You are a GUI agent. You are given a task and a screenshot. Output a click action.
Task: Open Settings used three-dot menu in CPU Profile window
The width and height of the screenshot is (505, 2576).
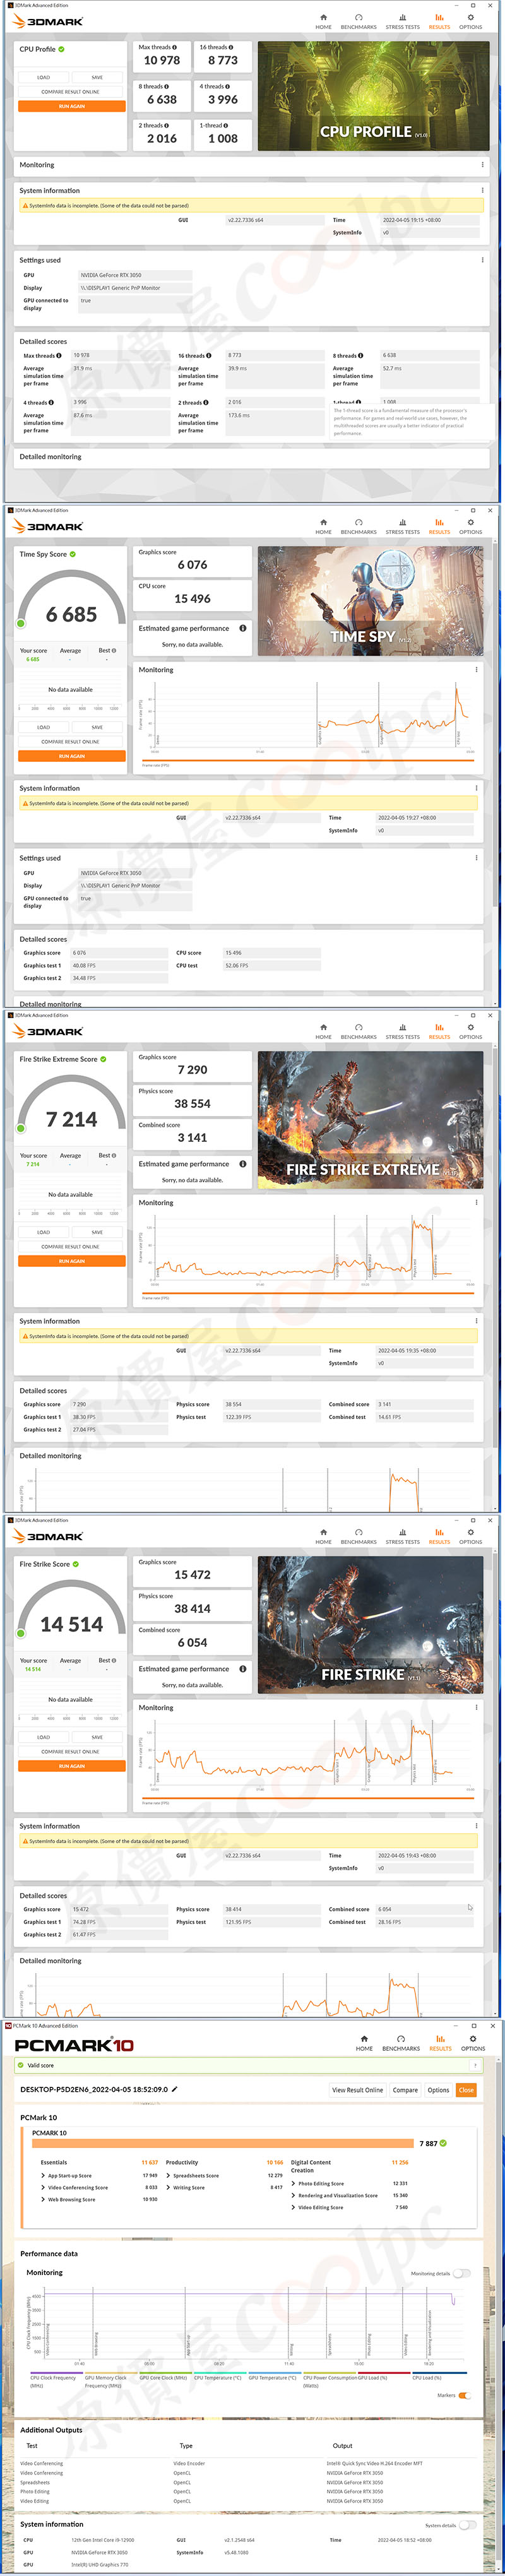482,260
